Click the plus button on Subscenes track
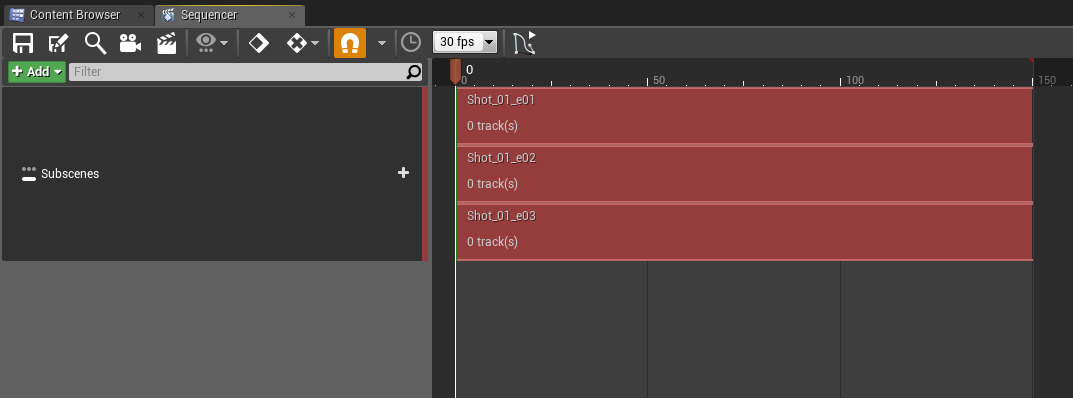 (404, 173)
